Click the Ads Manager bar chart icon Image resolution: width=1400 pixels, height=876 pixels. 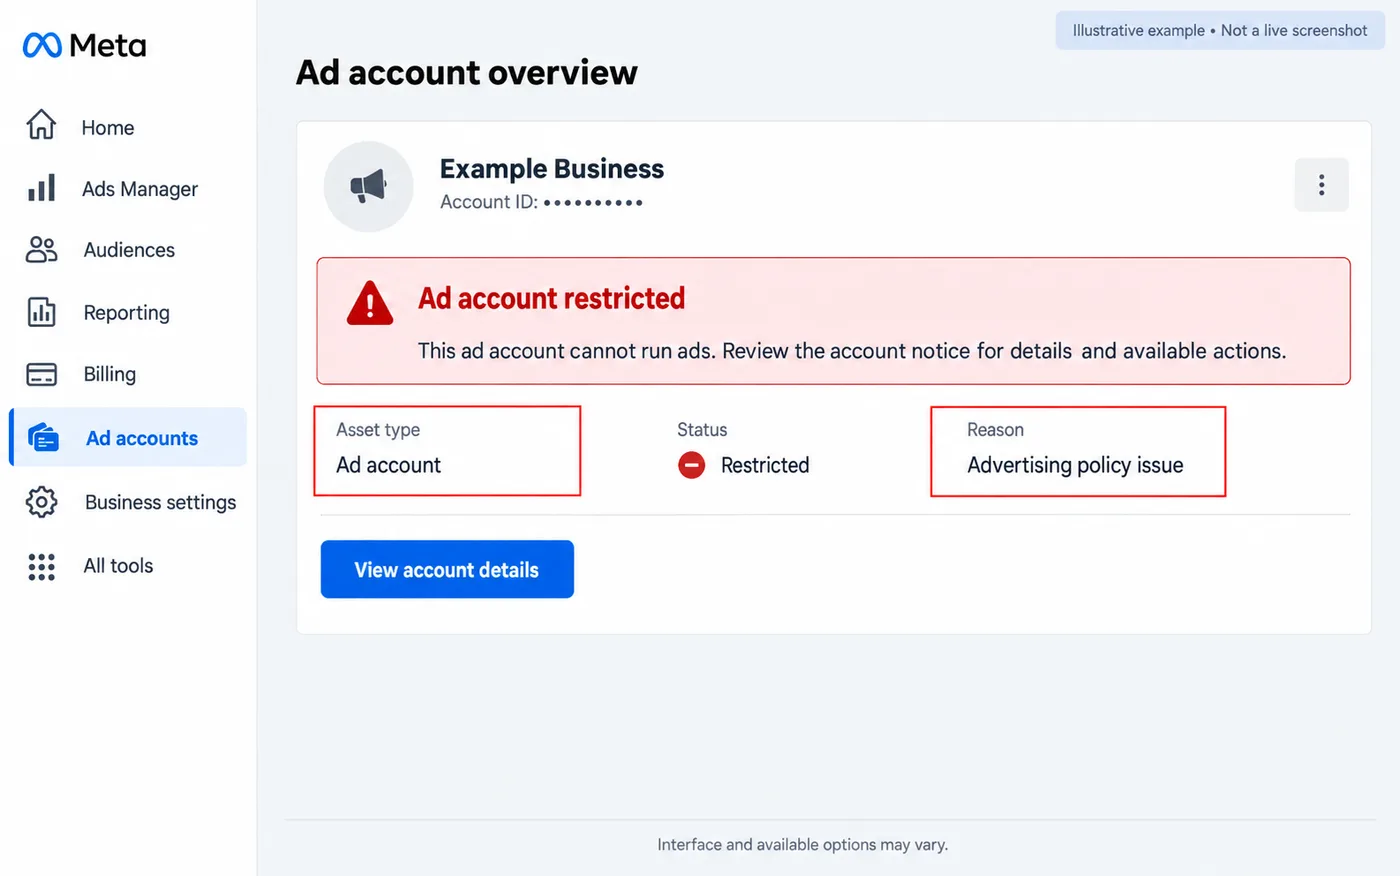click(x=41, y=187)
